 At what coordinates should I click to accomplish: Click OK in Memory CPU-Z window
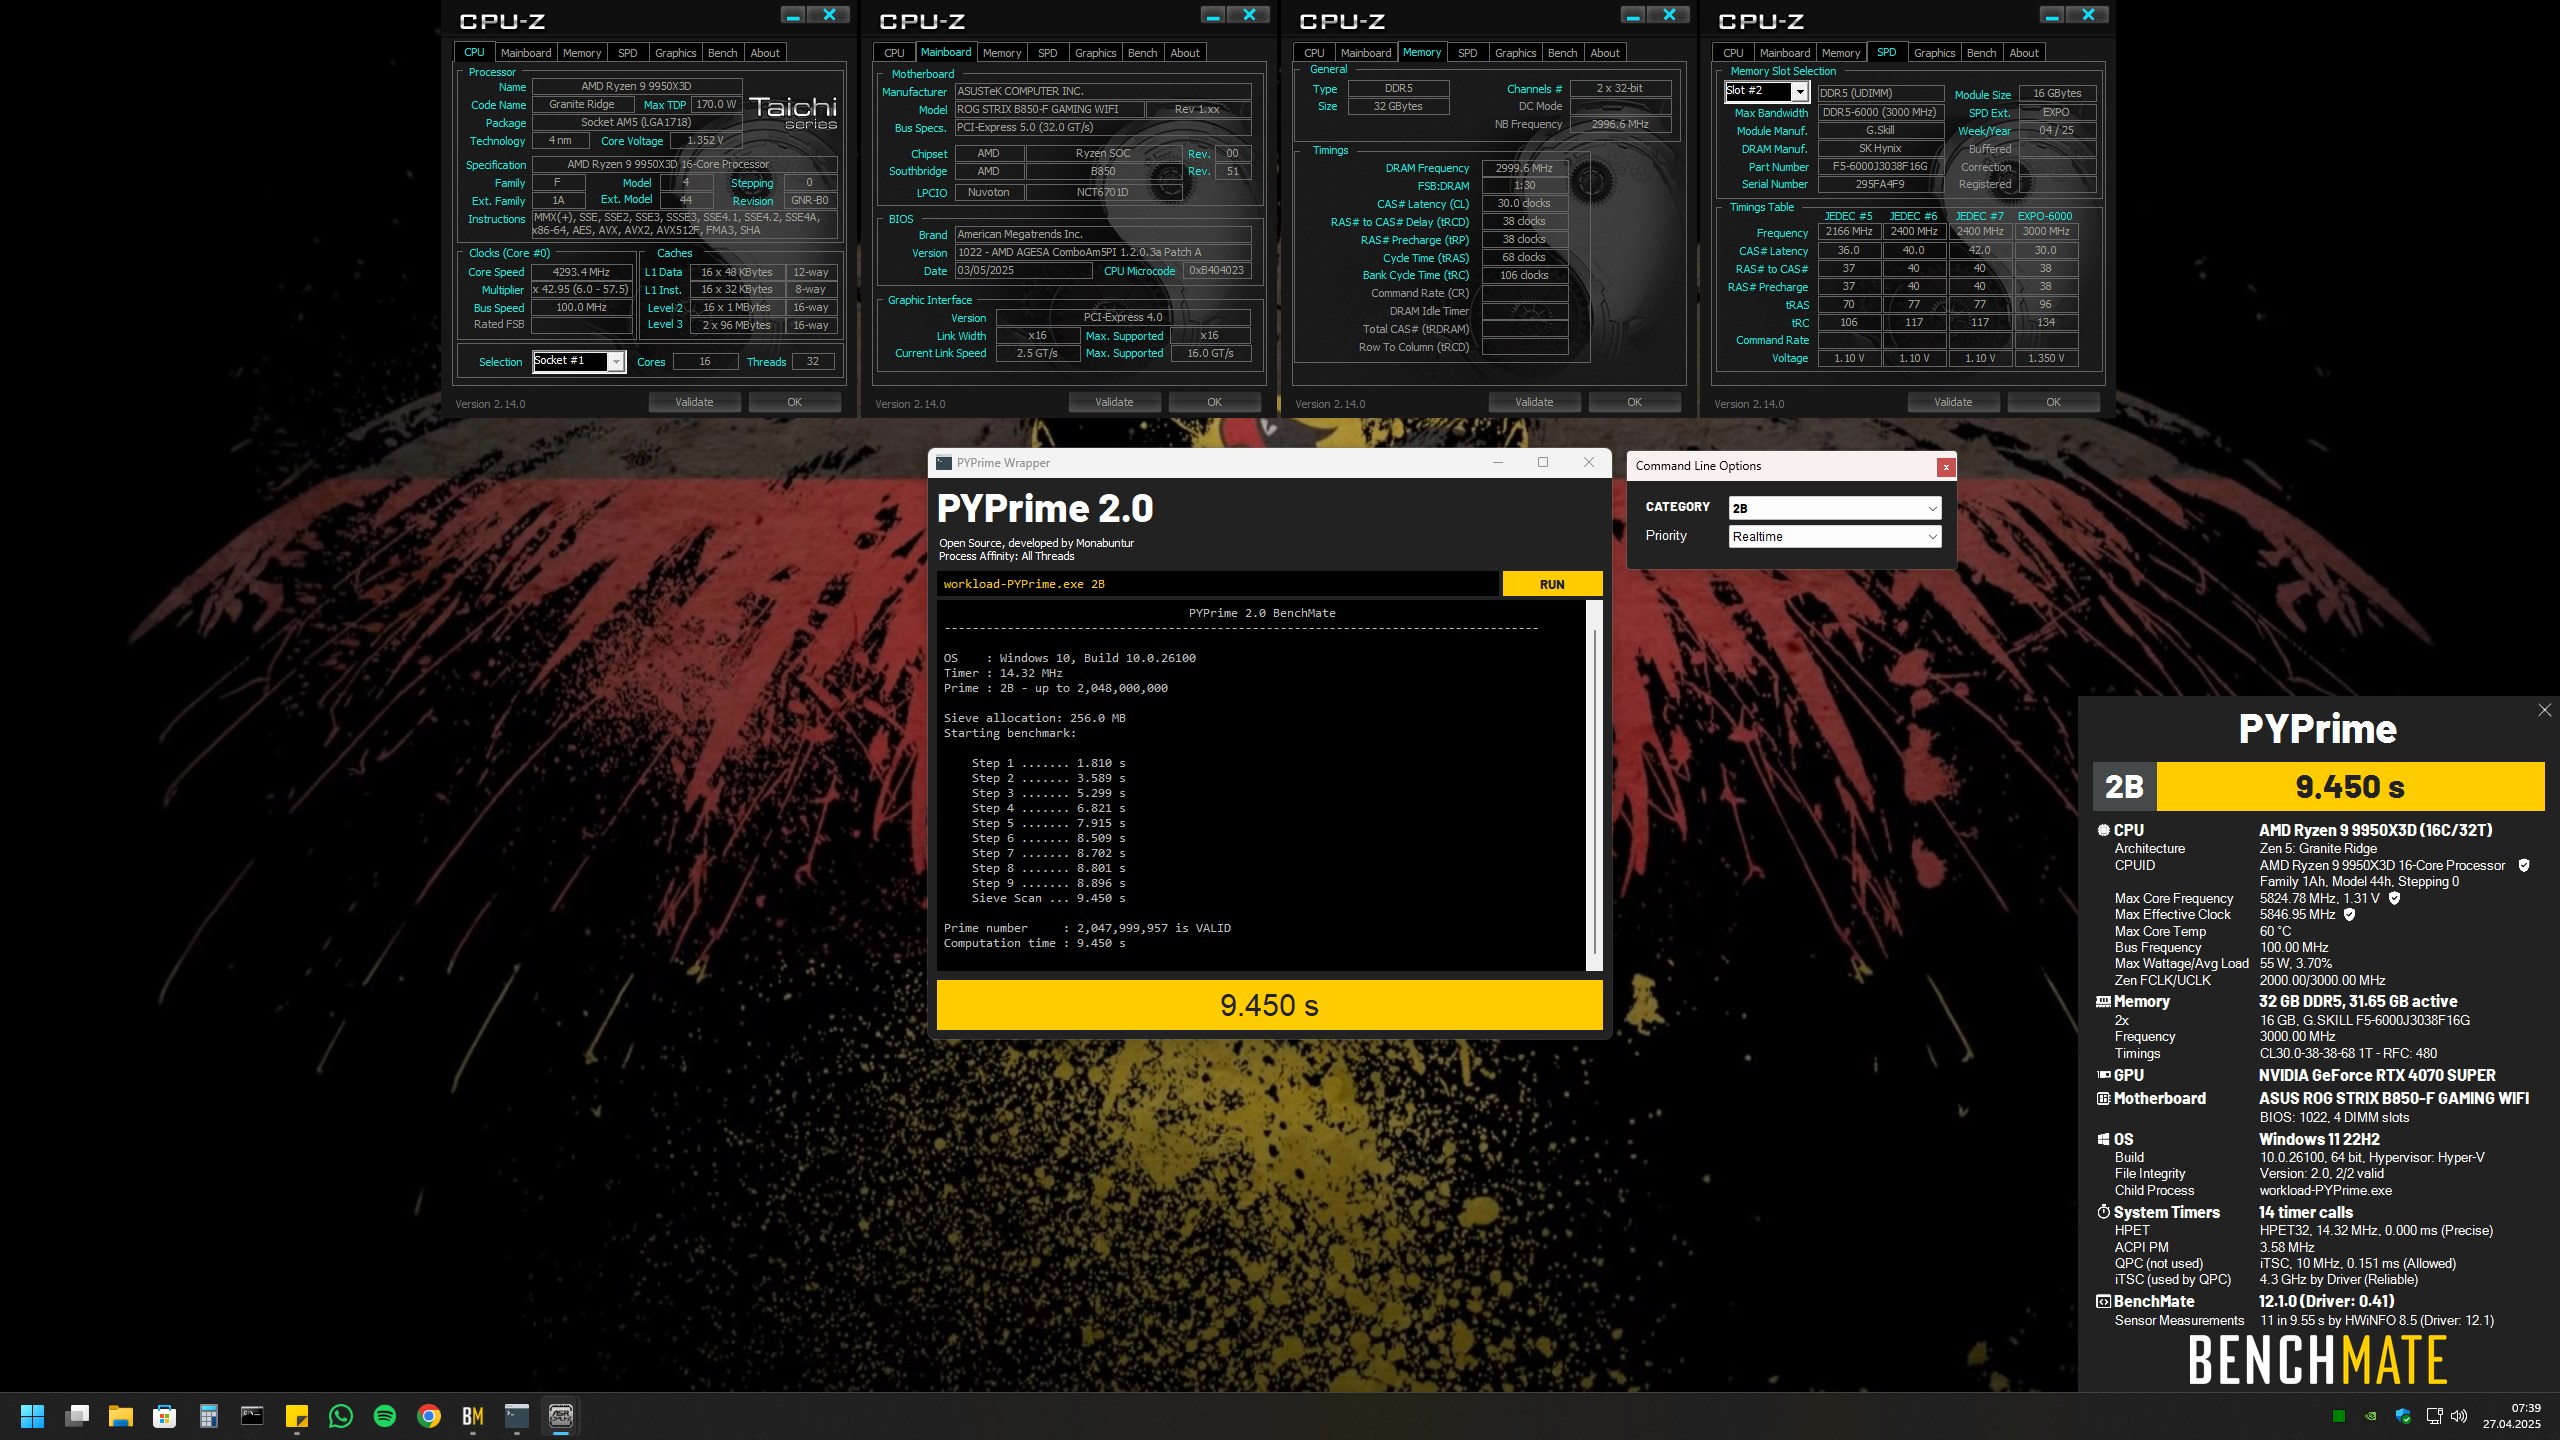[1634, 402]
